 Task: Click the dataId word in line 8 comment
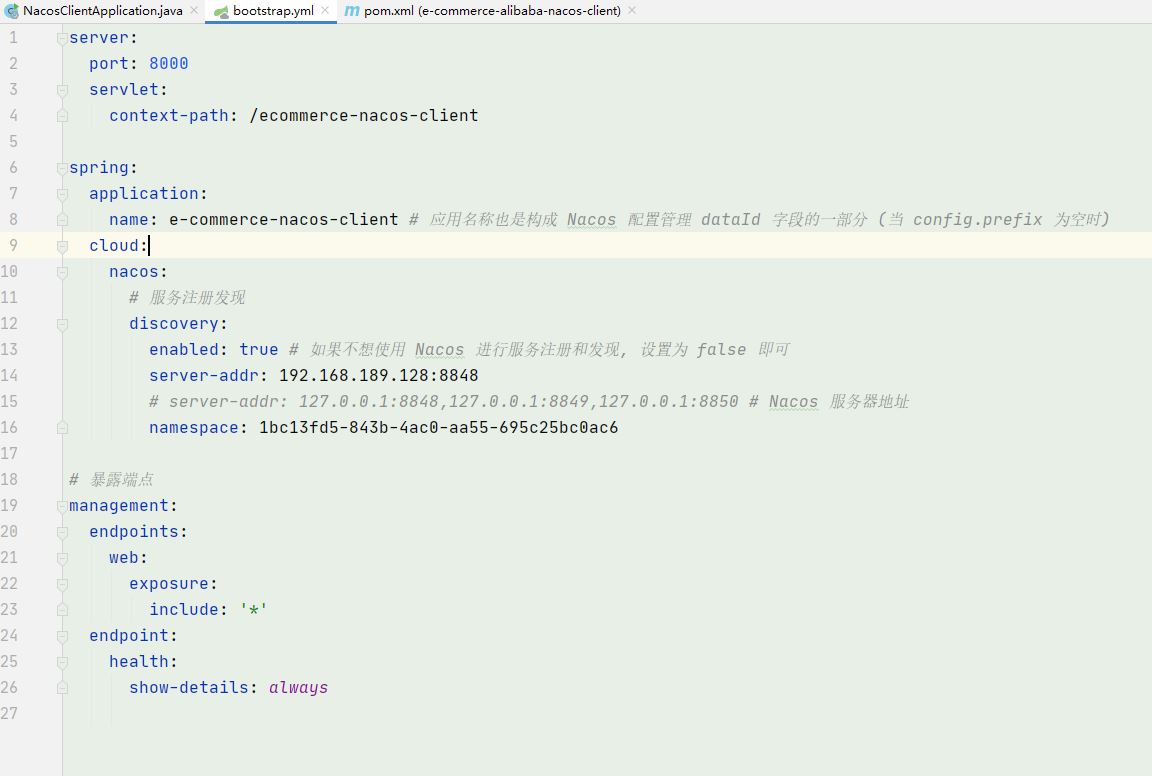(730, 220)
